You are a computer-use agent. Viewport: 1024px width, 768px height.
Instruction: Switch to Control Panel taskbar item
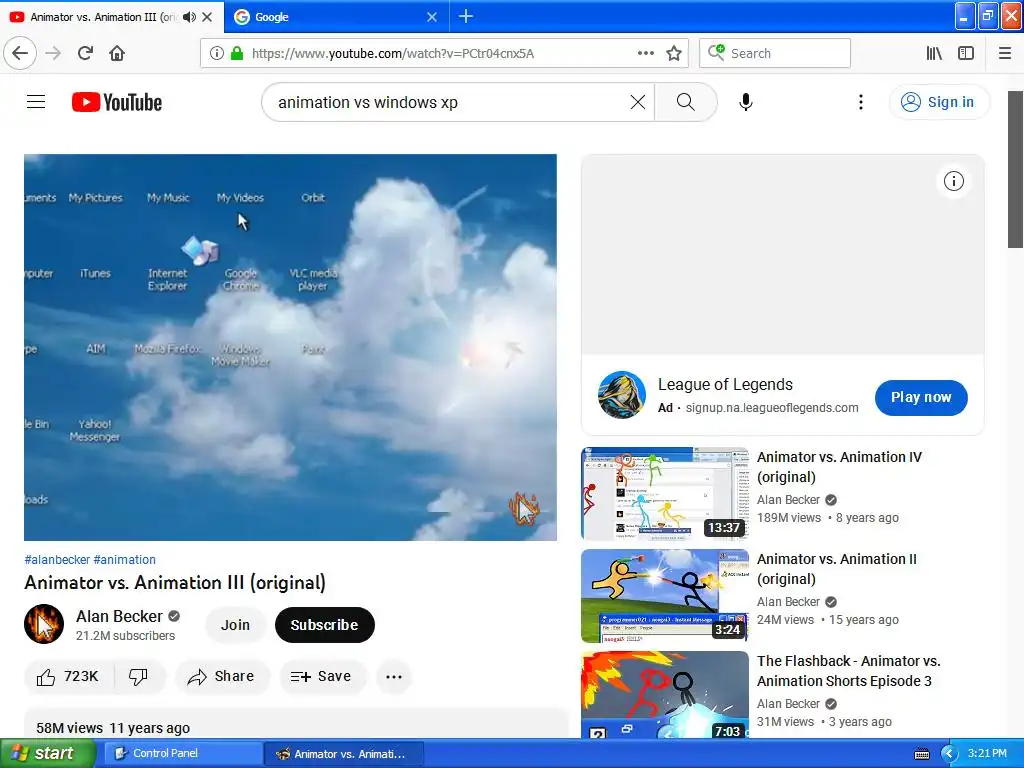[182, 754]
